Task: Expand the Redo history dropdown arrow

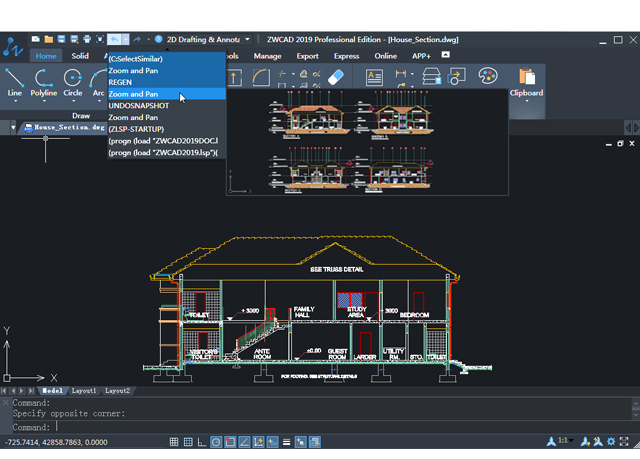Action: coord(148,39)
